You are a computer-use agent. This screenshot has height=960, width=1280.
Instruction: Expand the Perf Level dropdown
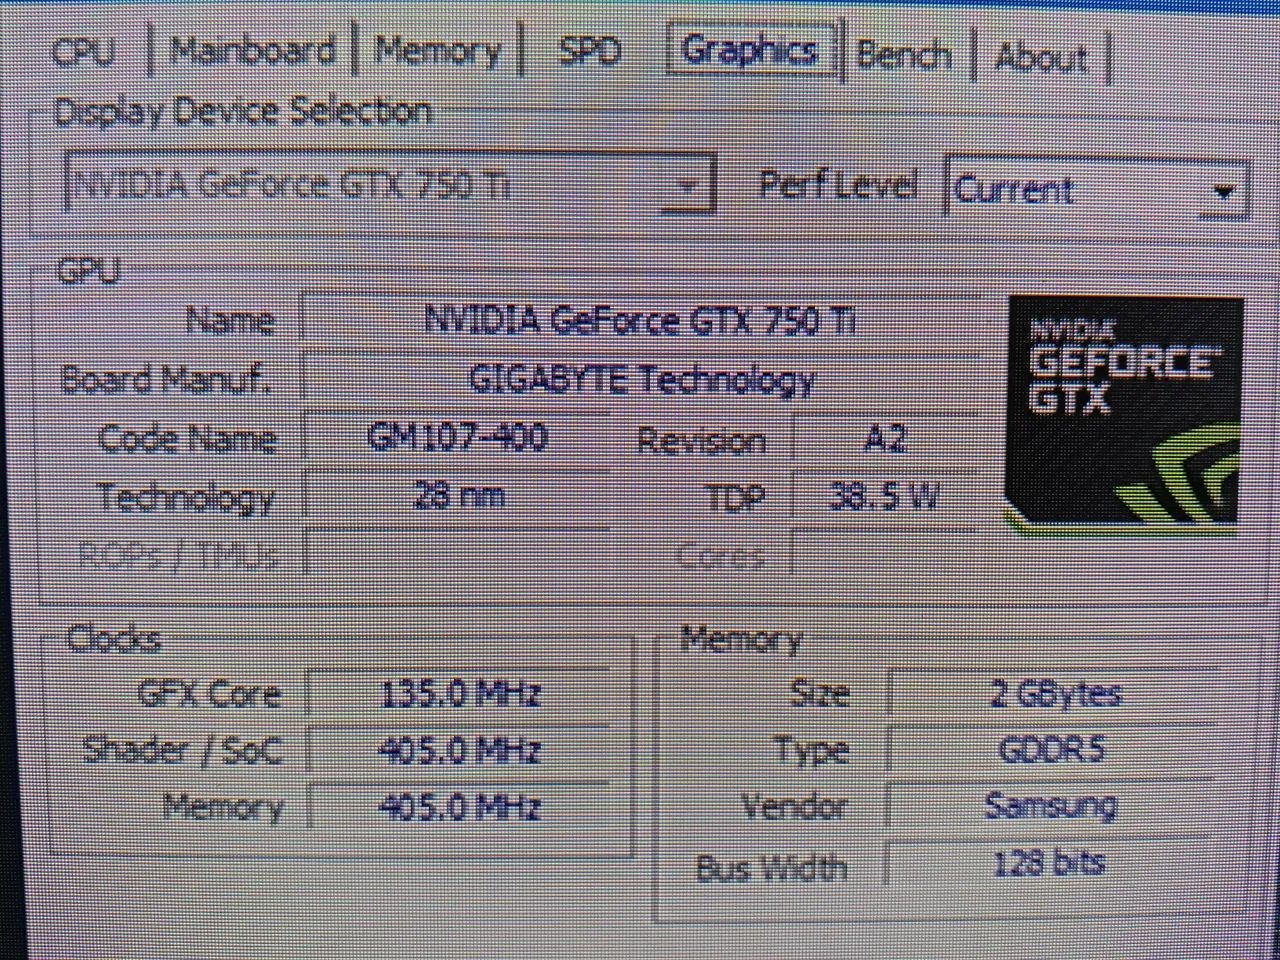coord(1096,188)
